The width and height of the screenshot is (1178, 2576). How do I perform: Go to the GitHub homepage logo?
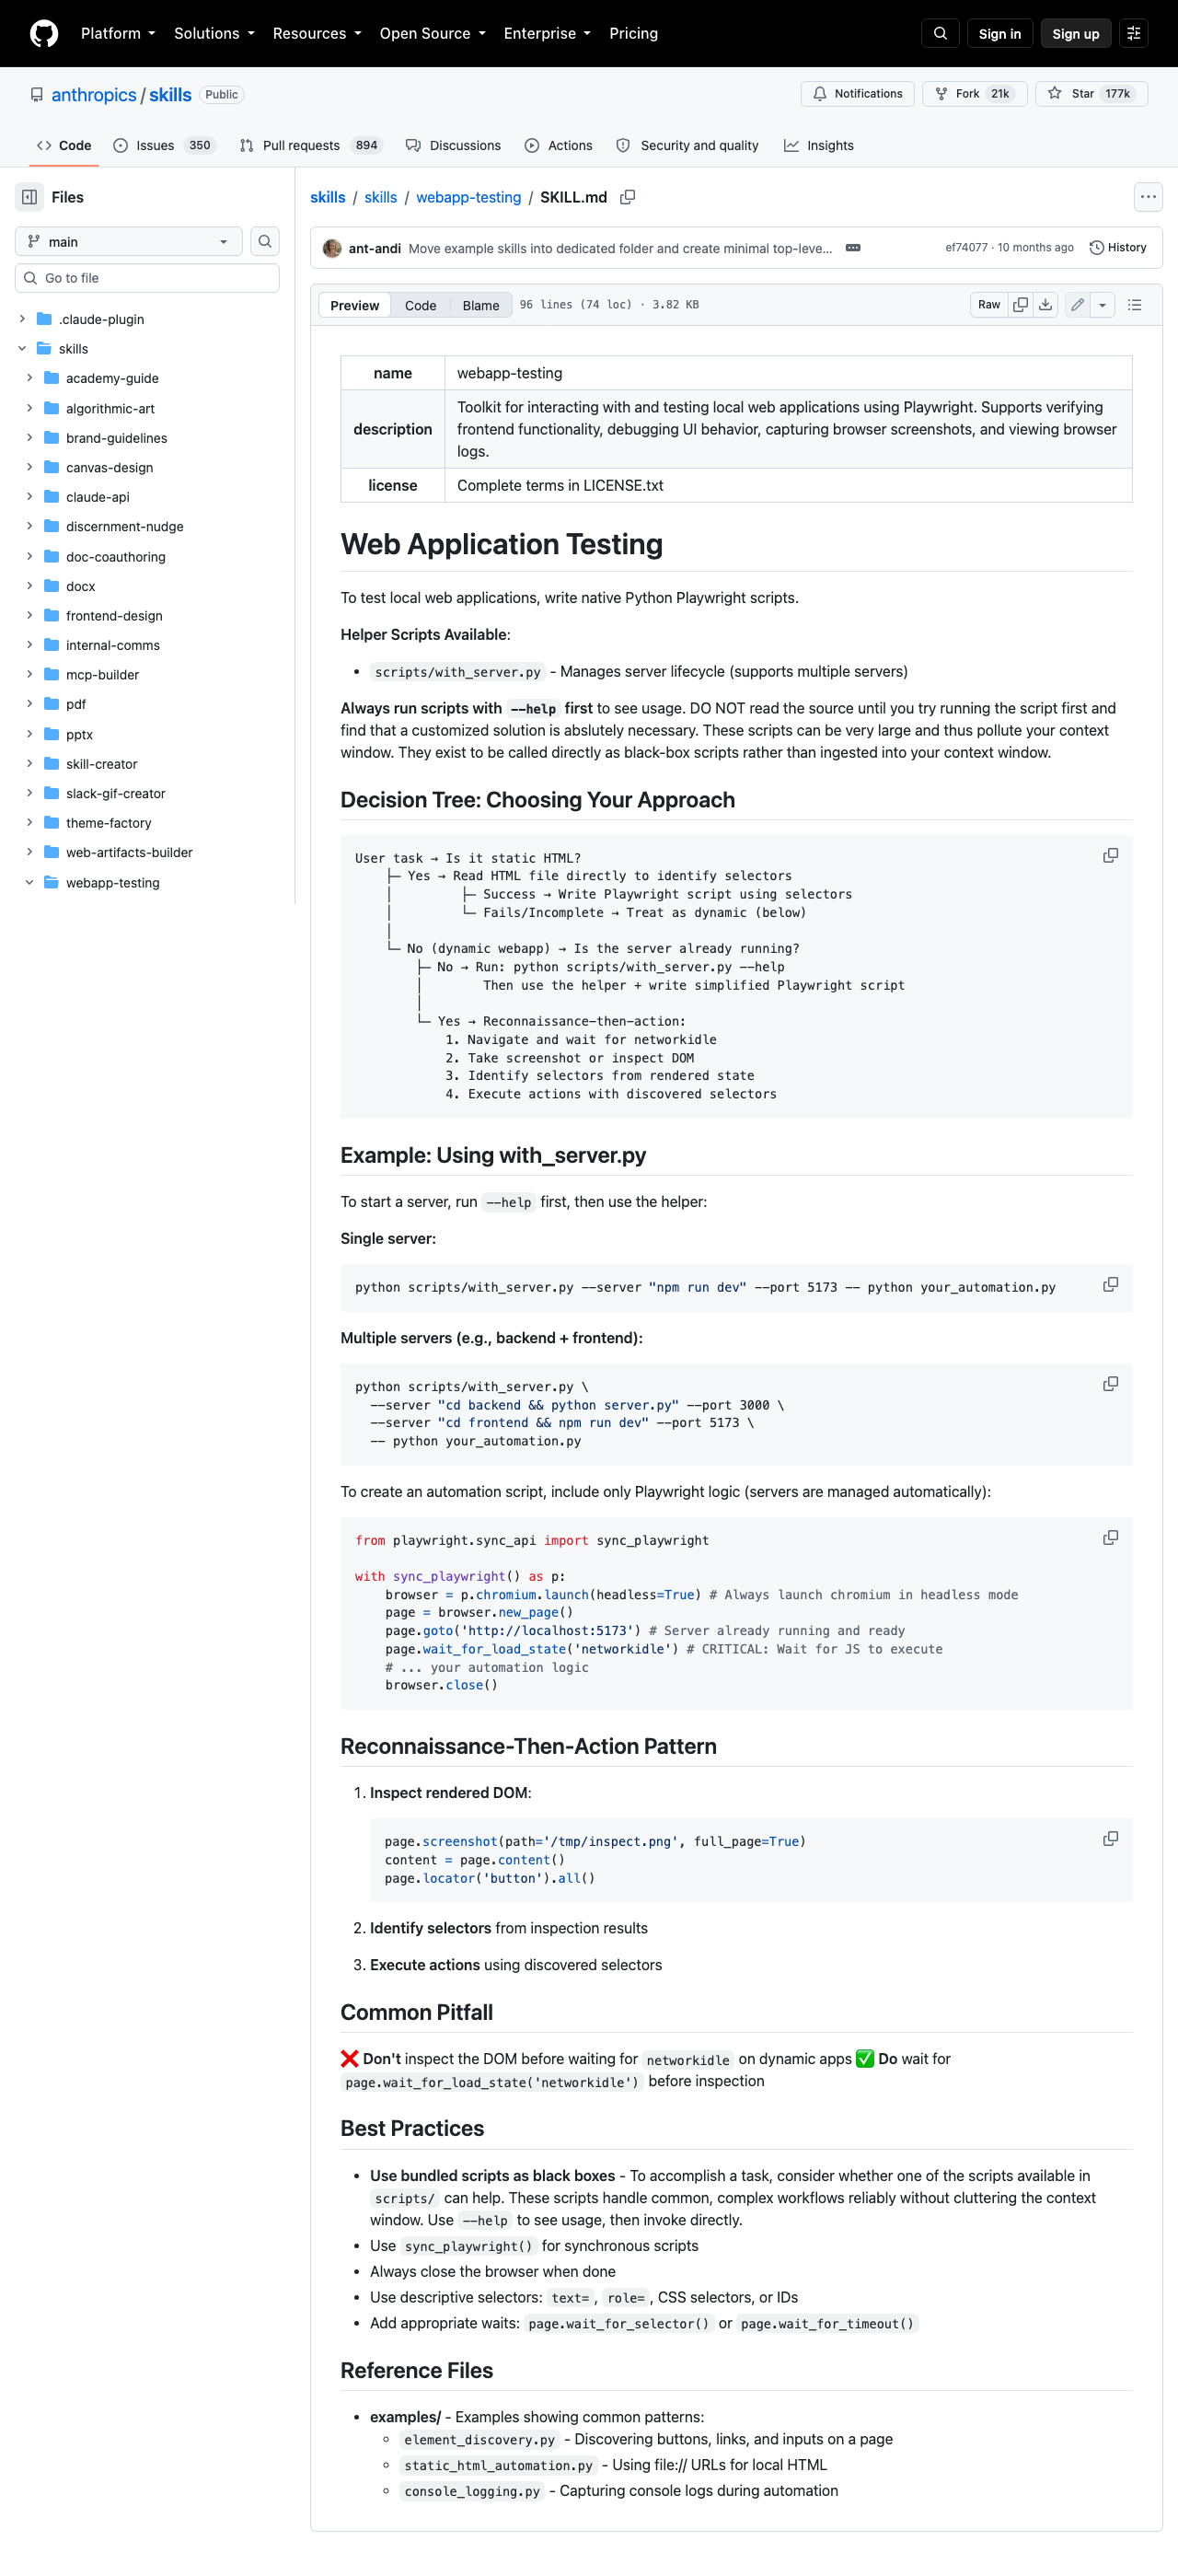point(44,34)
